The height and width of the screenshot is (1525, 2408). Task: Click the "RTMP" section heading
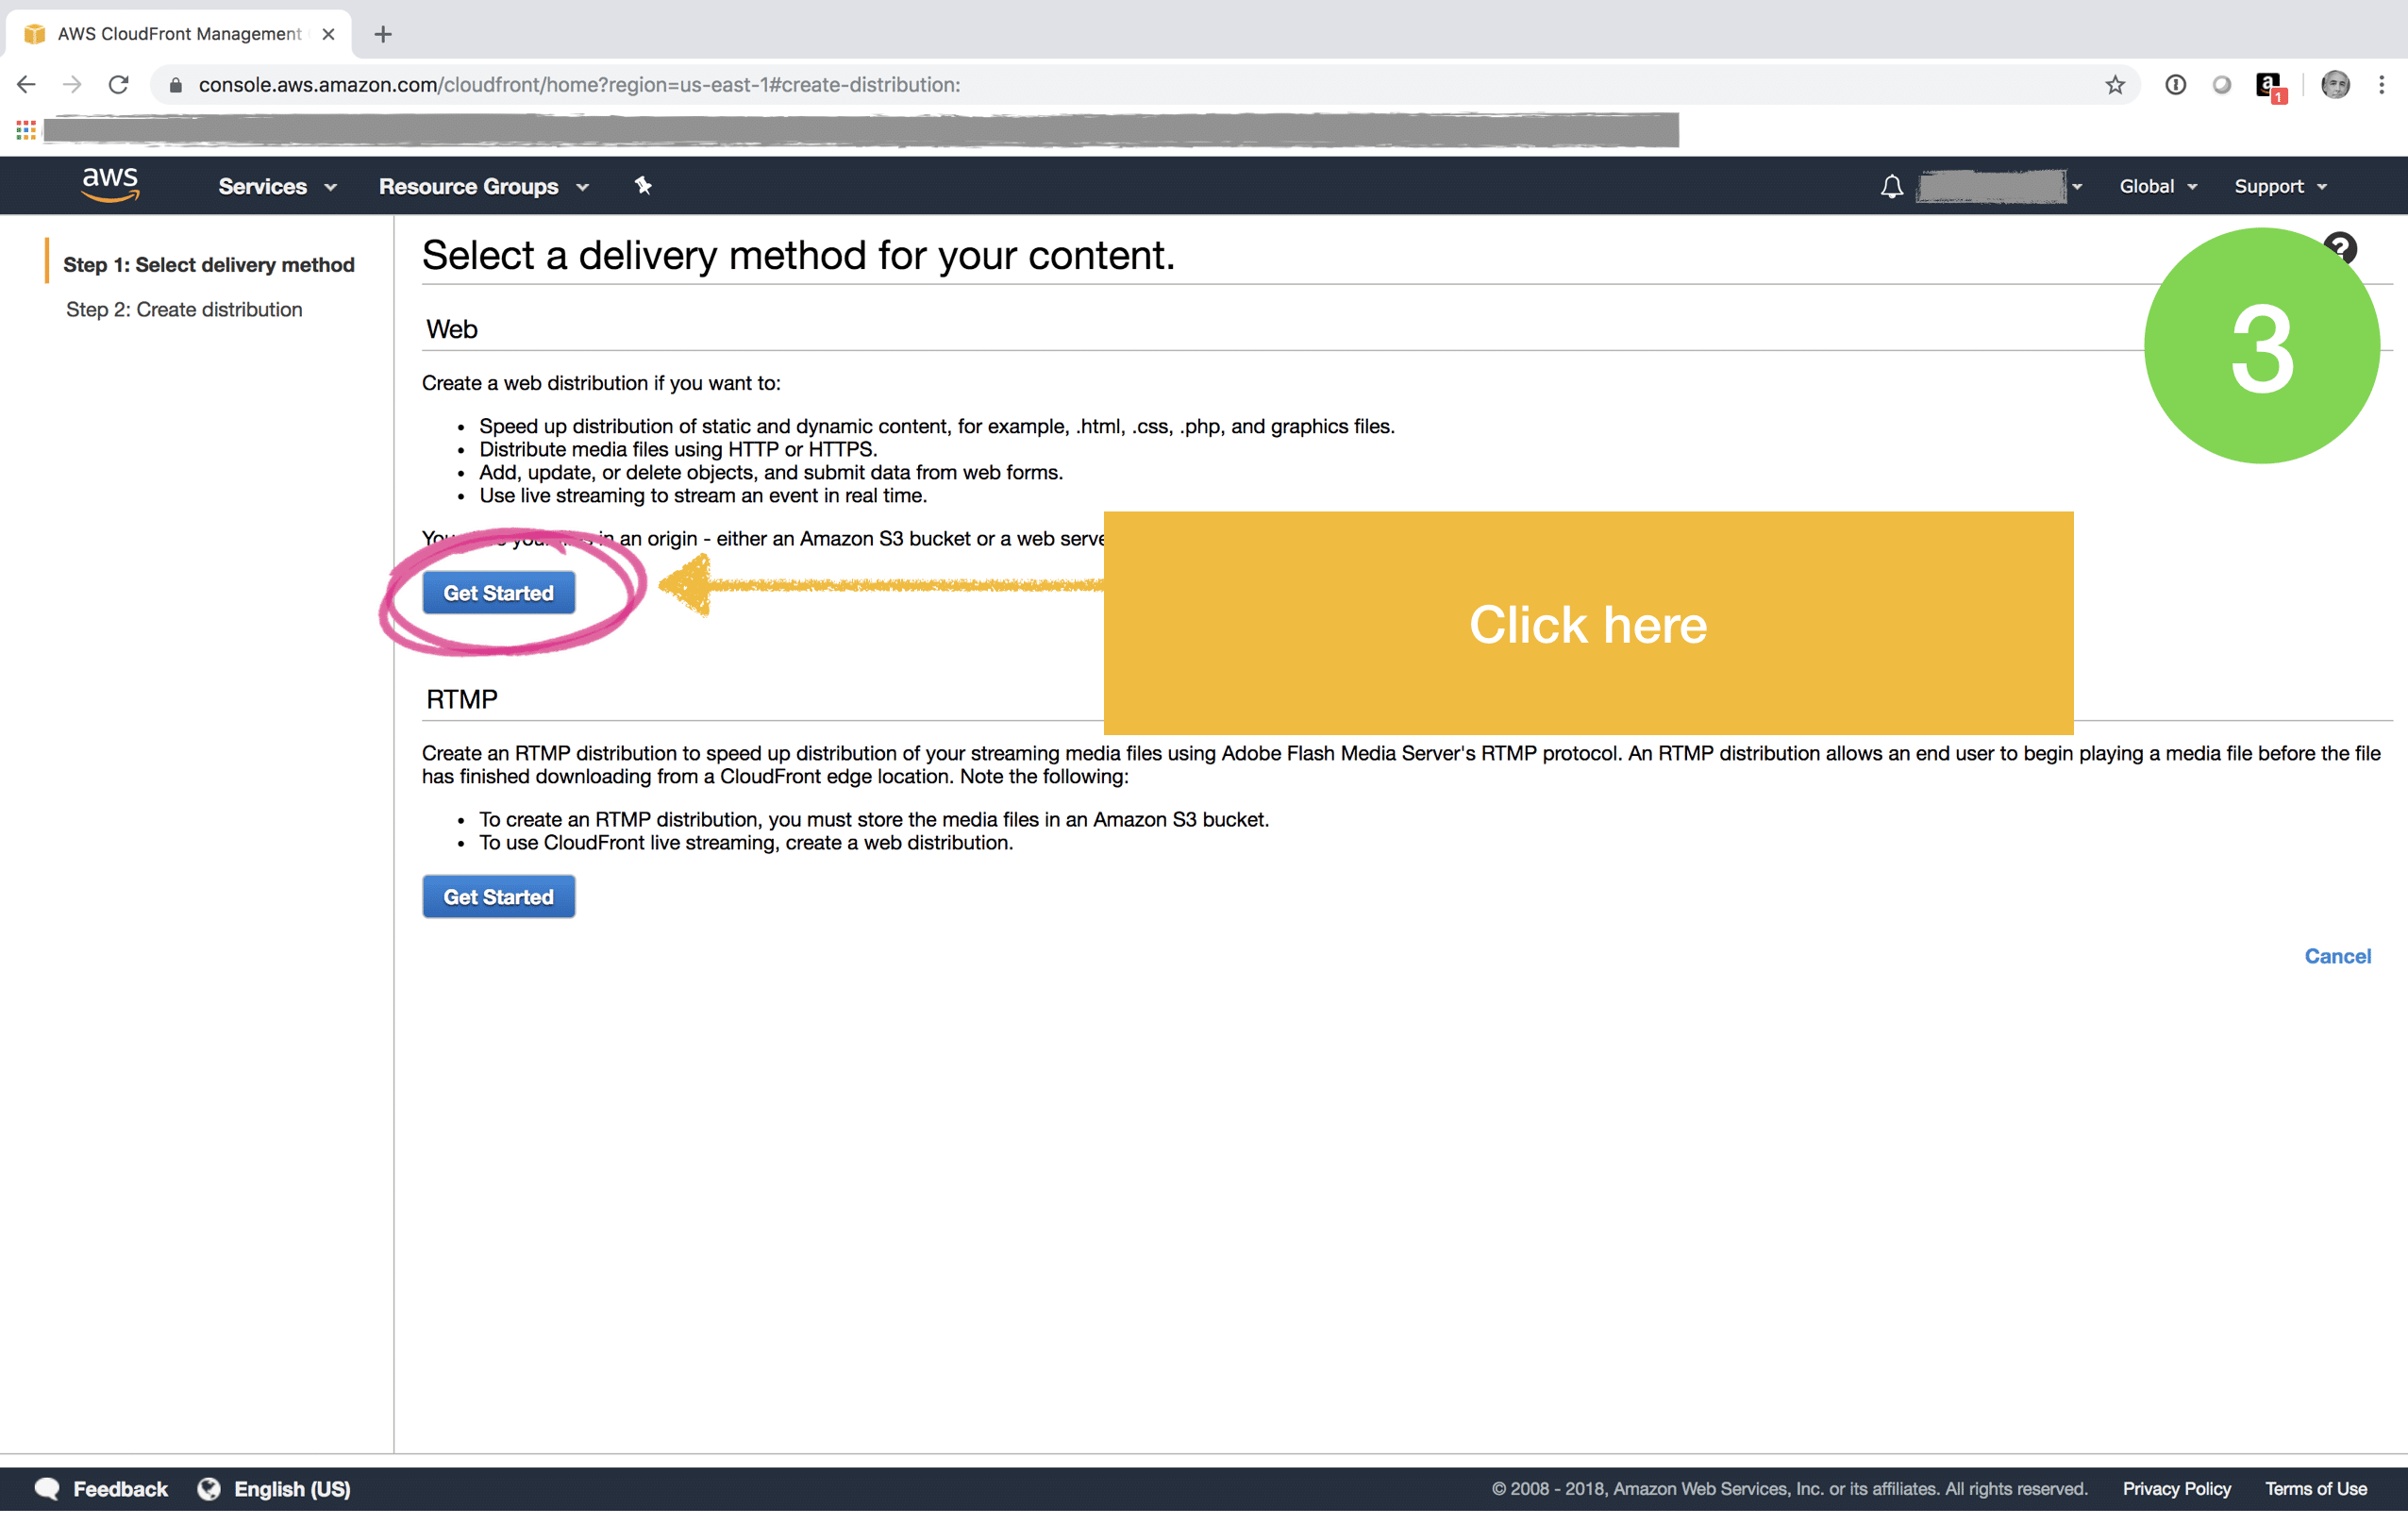coord(461,700)
